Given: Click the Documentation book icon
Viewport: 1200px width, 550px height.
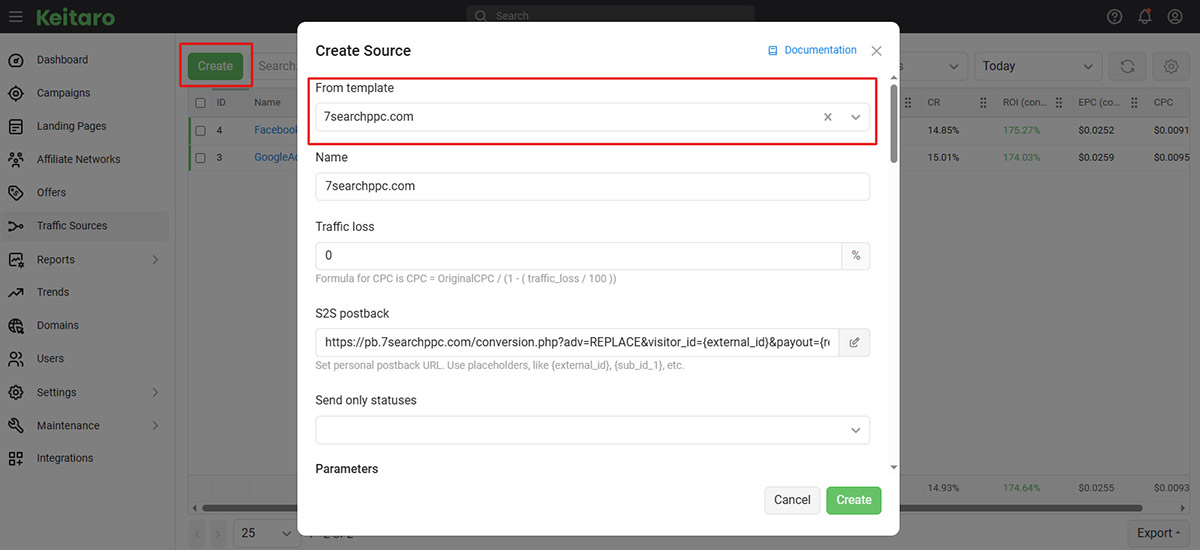Looking at the screenshot, I should click(773, 50).
